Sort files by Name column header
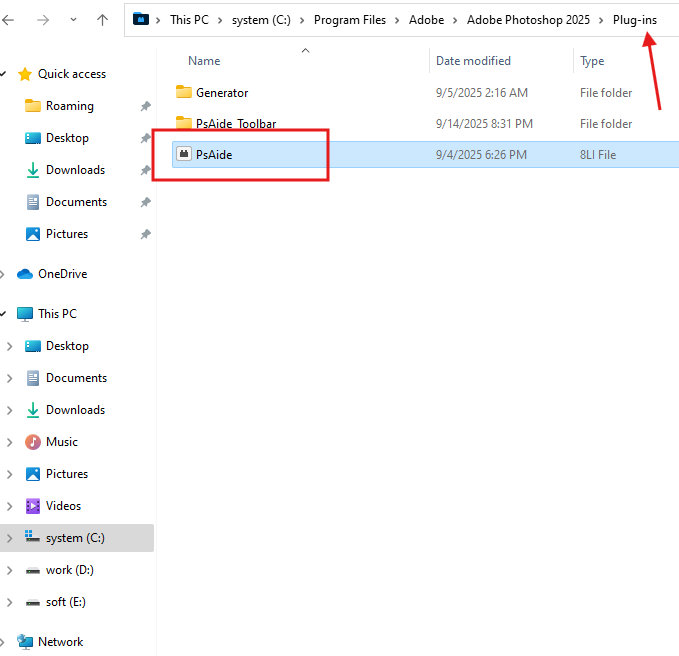The height and width of the screenshot is (656, 679). click(204, 61)
